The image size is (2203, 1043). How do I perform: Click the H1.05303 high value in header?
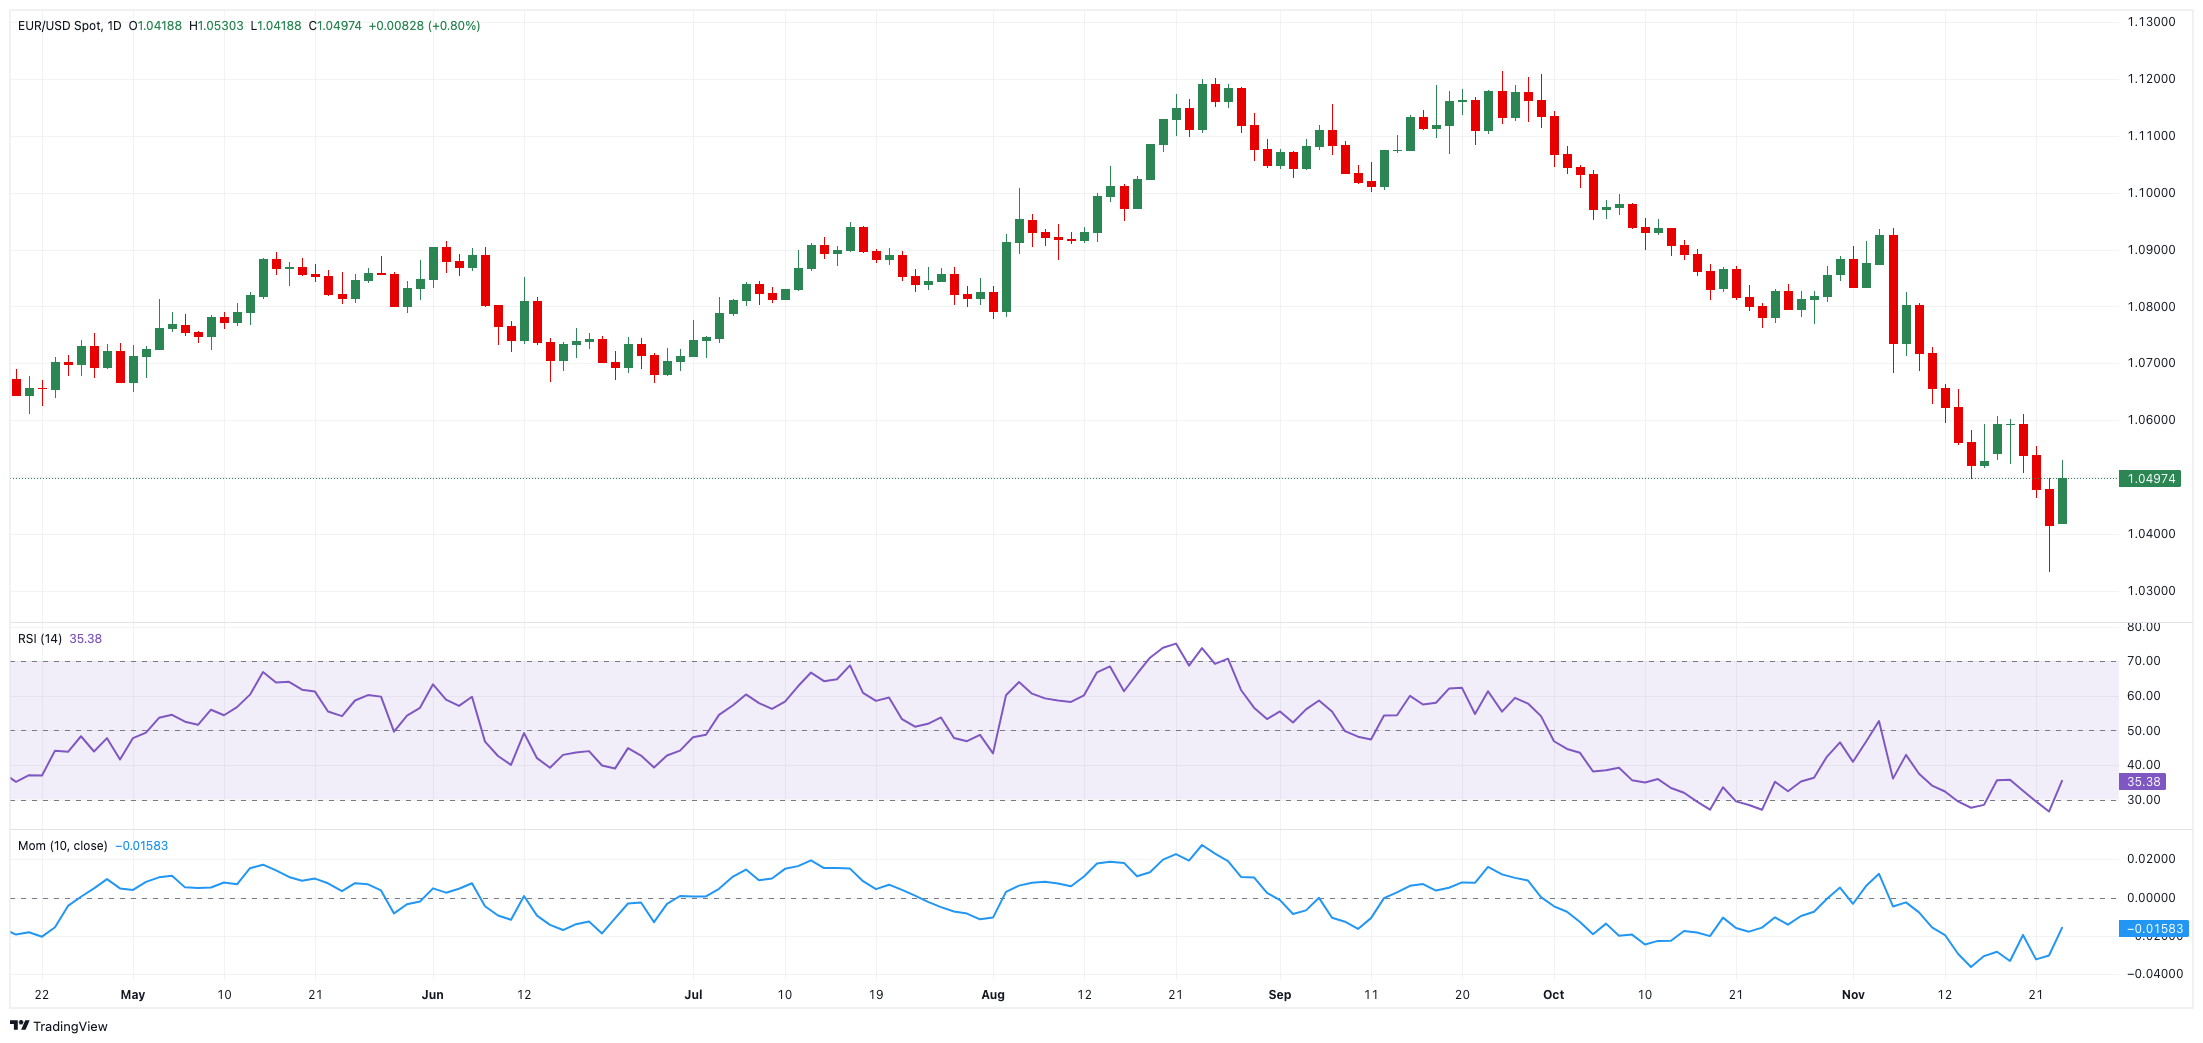216,26
